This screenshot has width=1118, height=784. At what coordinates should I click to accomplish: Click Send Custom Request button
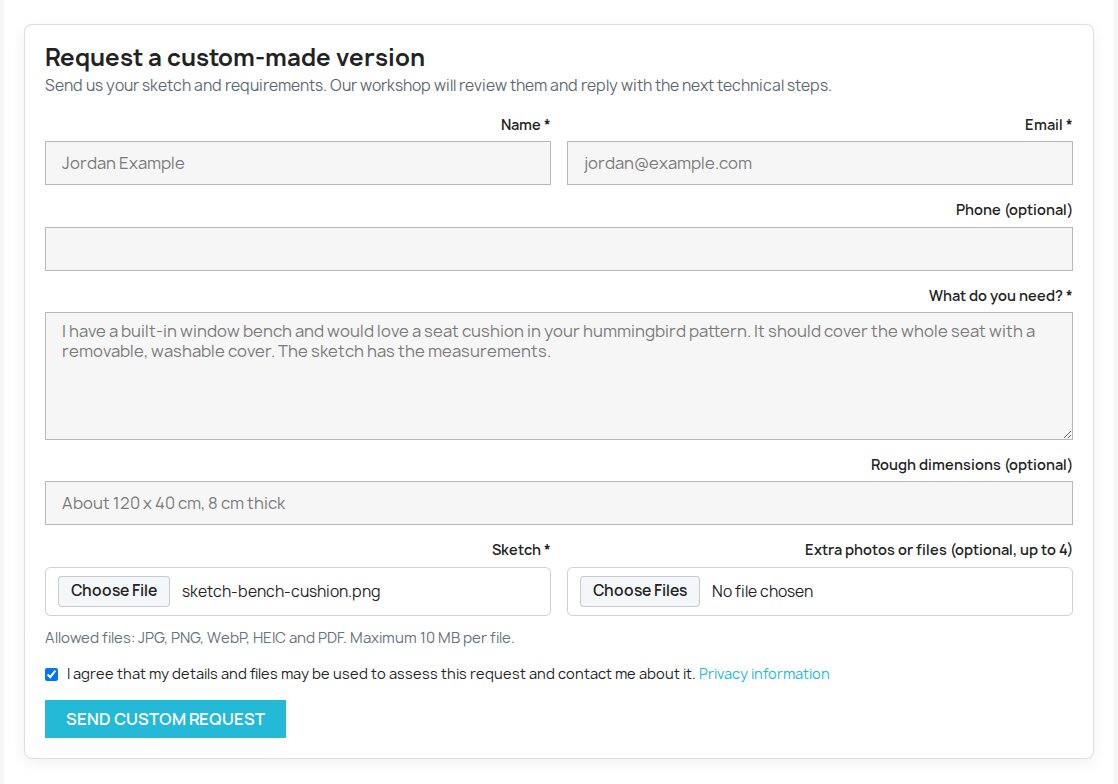tap(165, 719)
